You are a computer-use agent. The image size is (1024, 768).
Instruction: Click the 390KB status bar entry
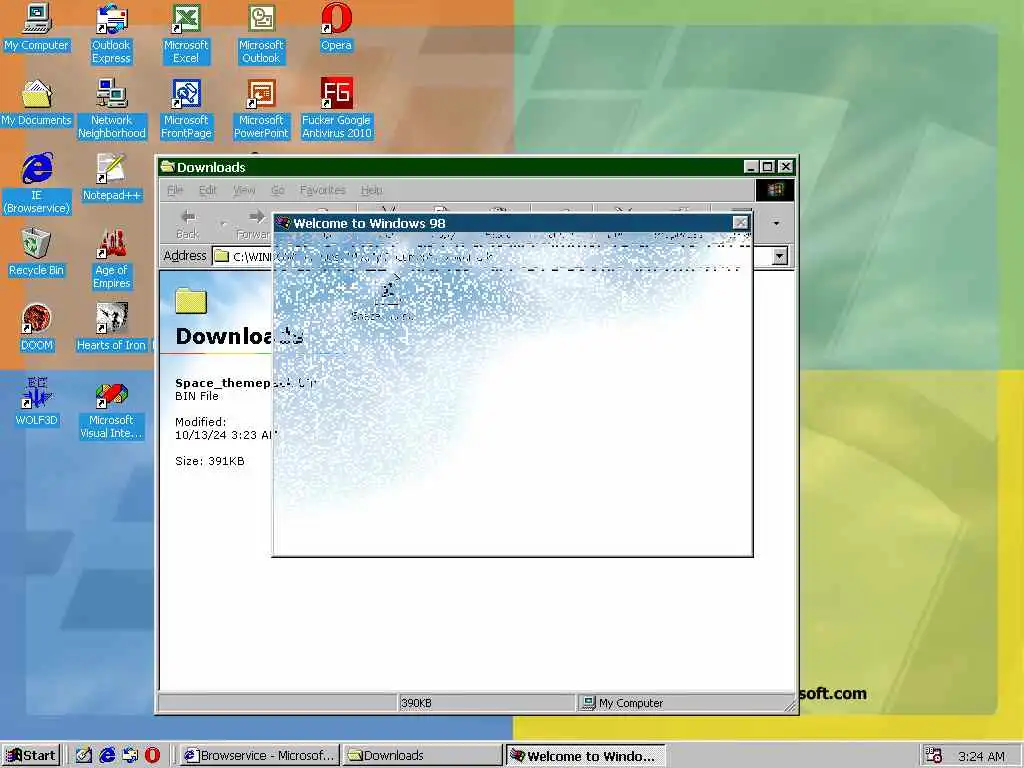486,703
